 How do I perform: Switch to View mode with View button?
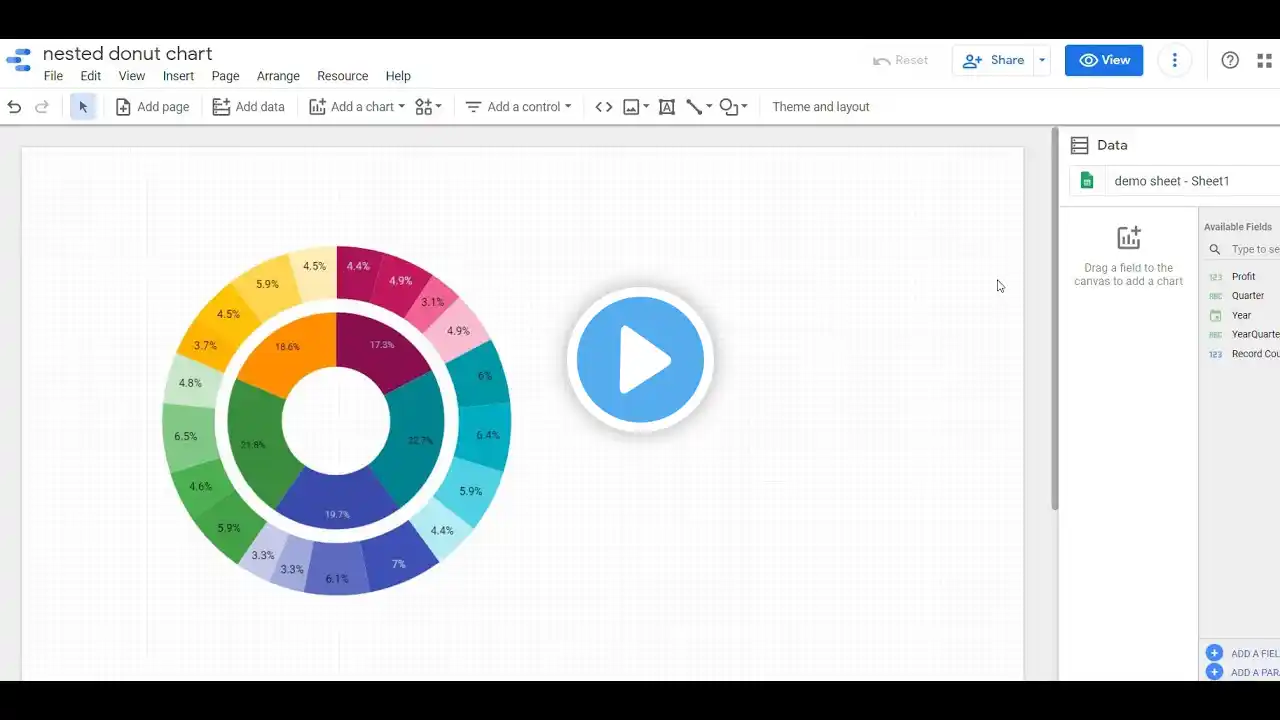coord(1104,60)
